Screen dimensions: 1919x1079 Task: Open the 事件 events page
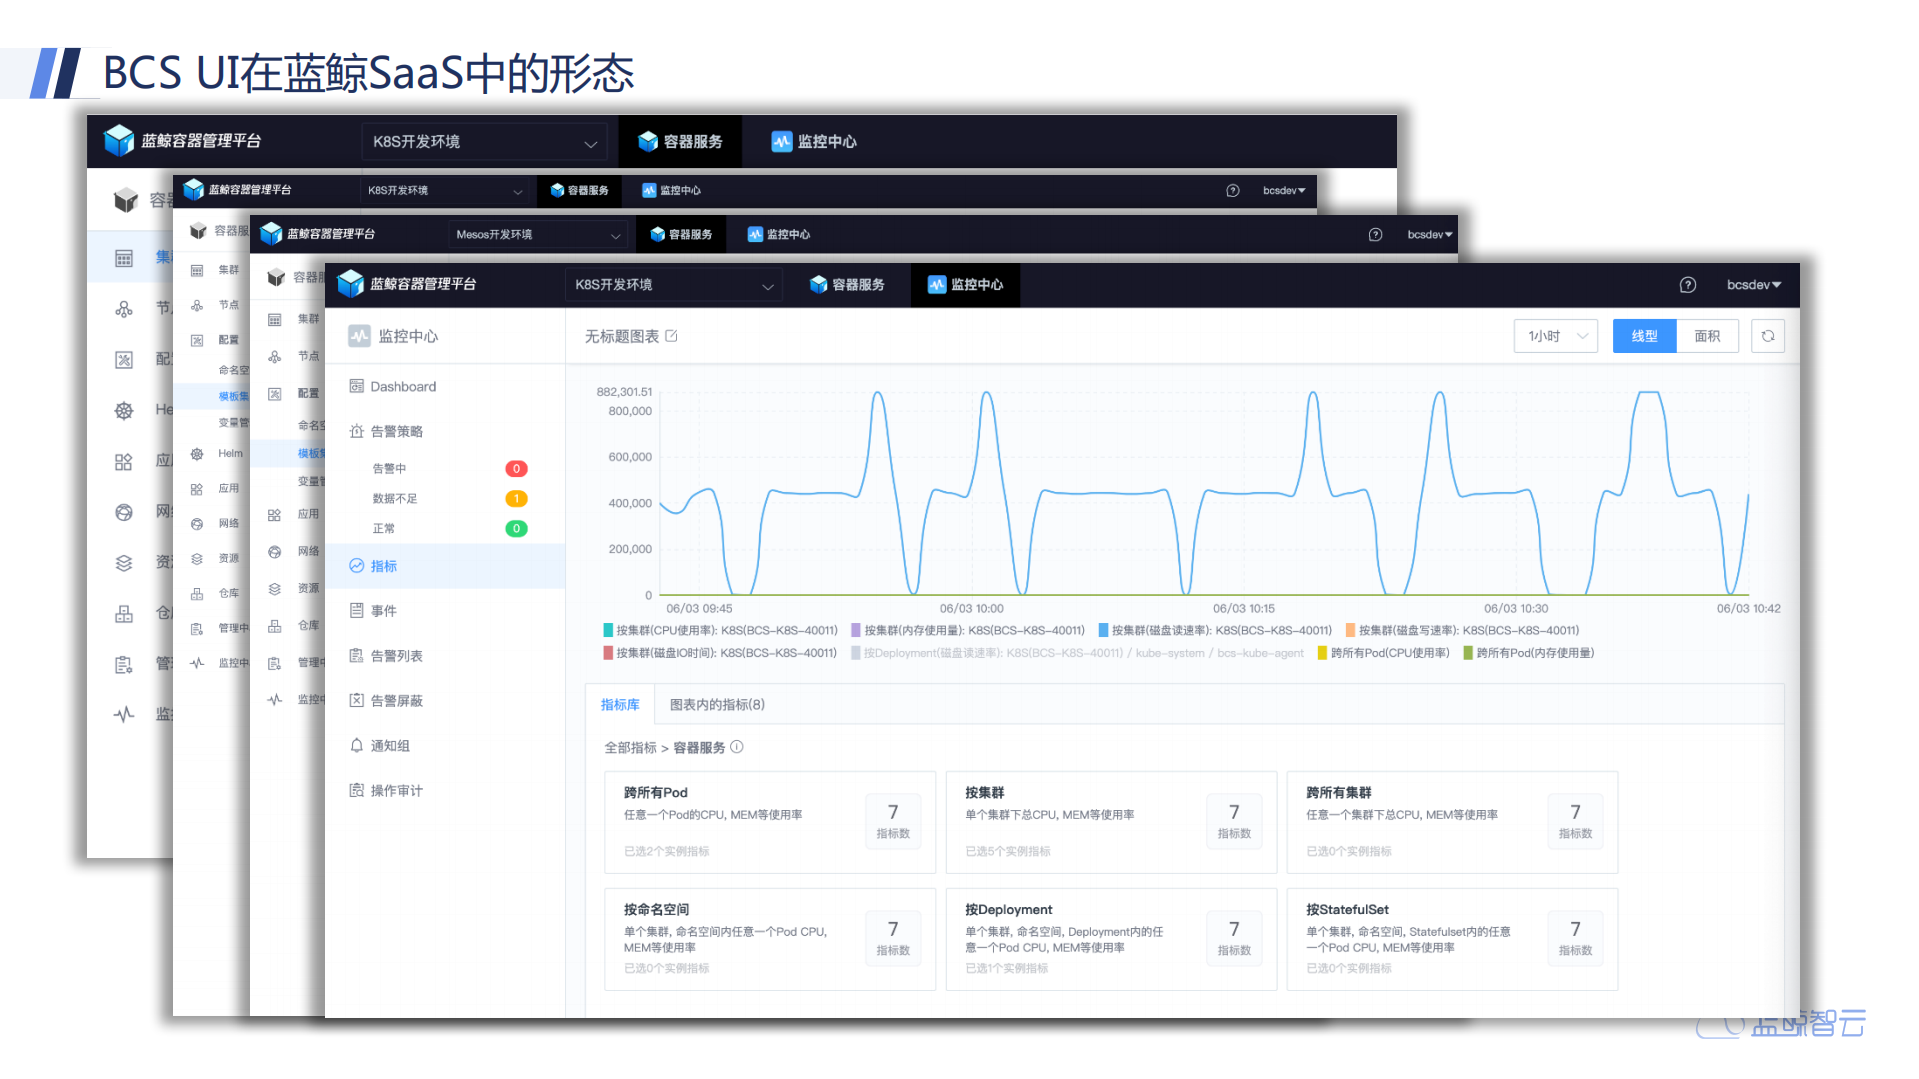click(x=383, y=610)
